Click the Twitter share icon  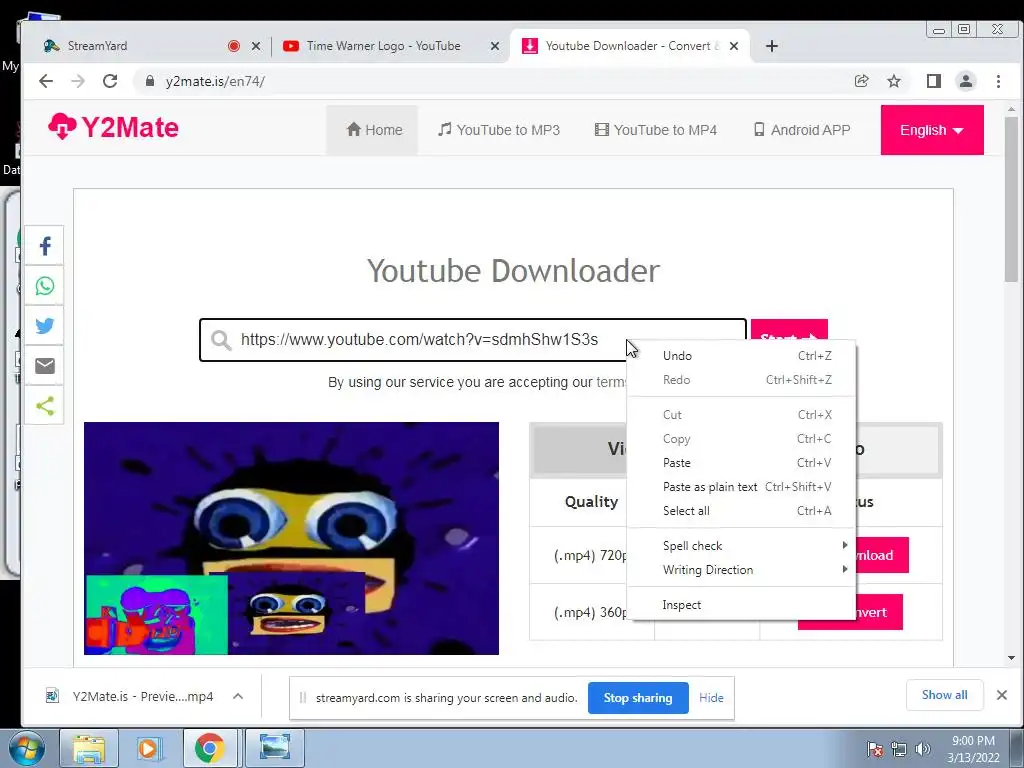(x=44, y=326)
